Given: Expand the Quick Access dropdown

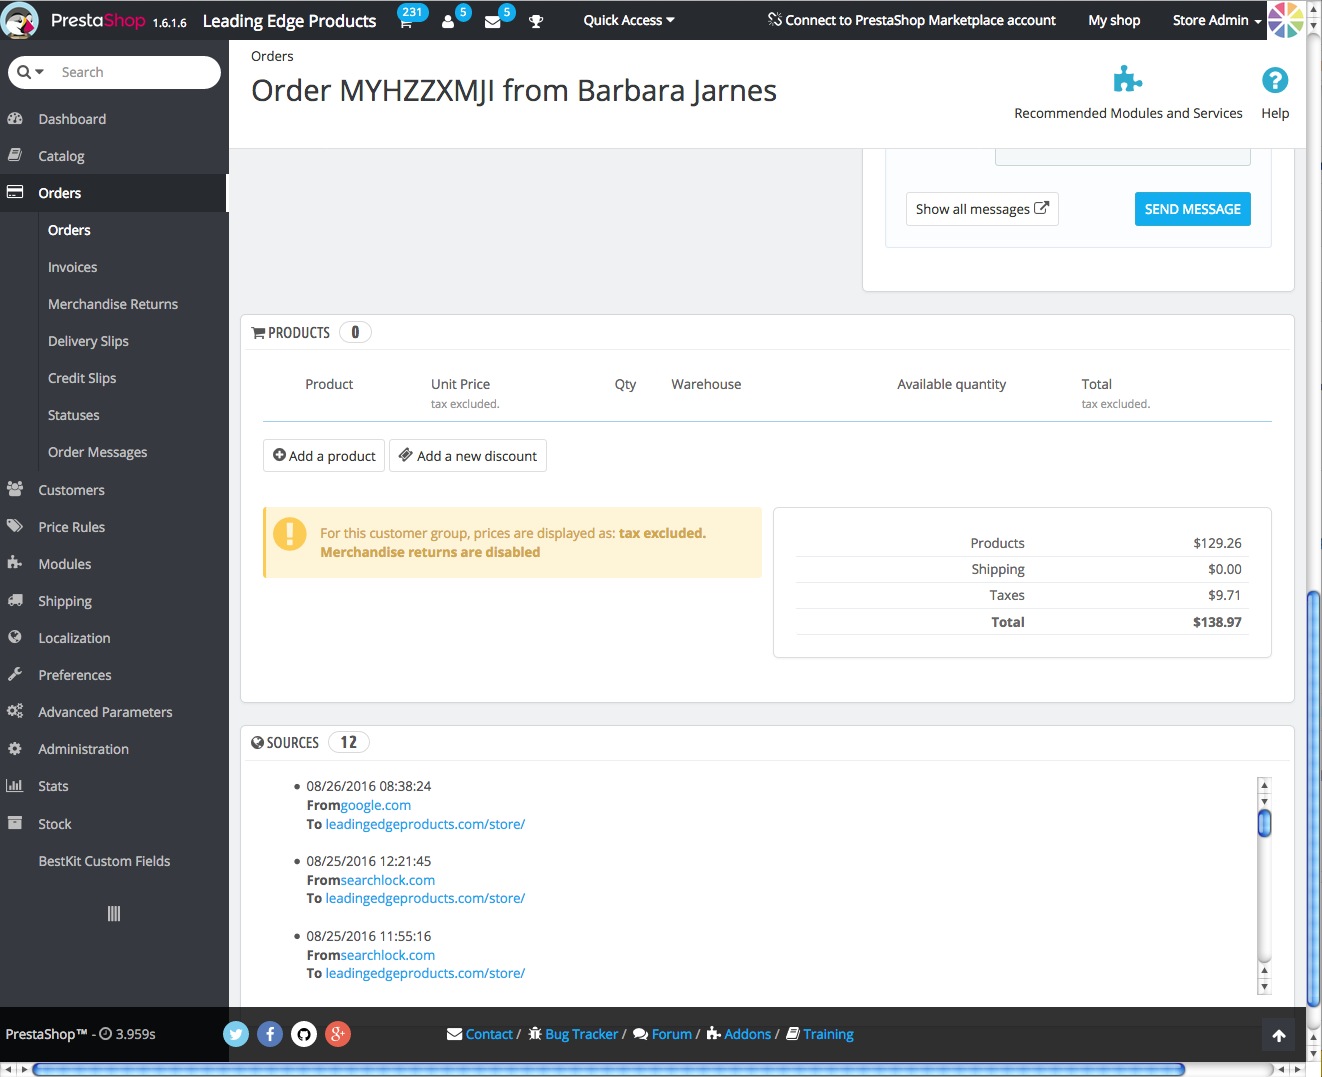Looking at the screenshot, I should point(629,20).
